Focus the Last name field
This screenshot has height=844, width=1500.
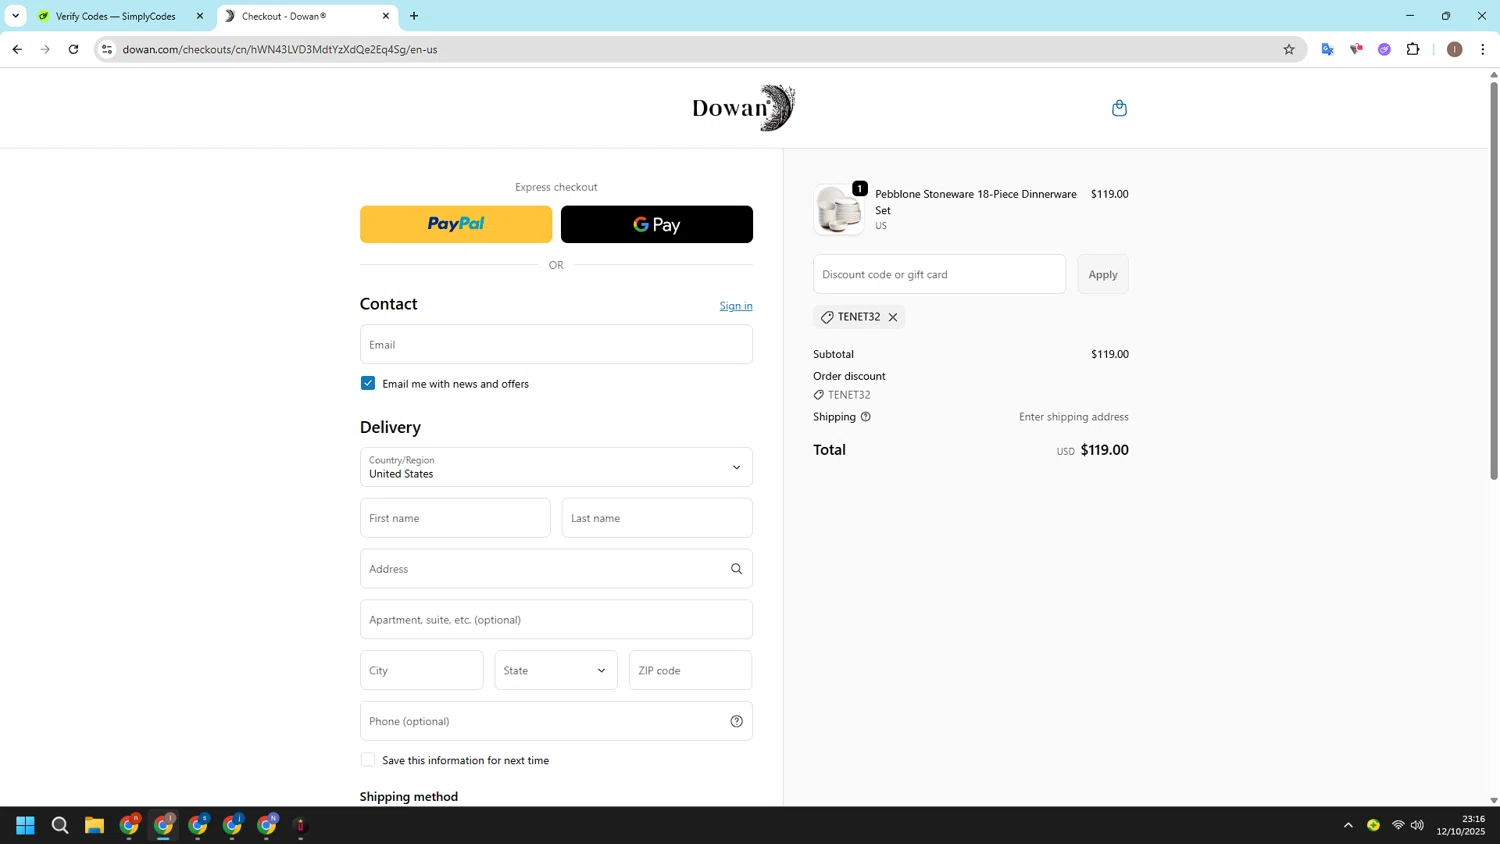pyautogui.click(x=657, y=518)
